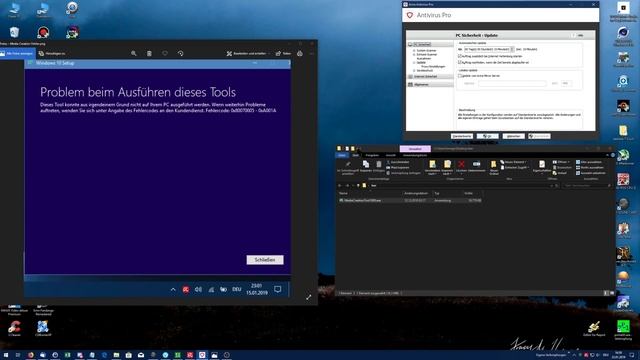Expand Bearbeiten und erstellen dropdown in Photos
The height and width of the screenshot is (360, 640).
[x=248, y=53]
